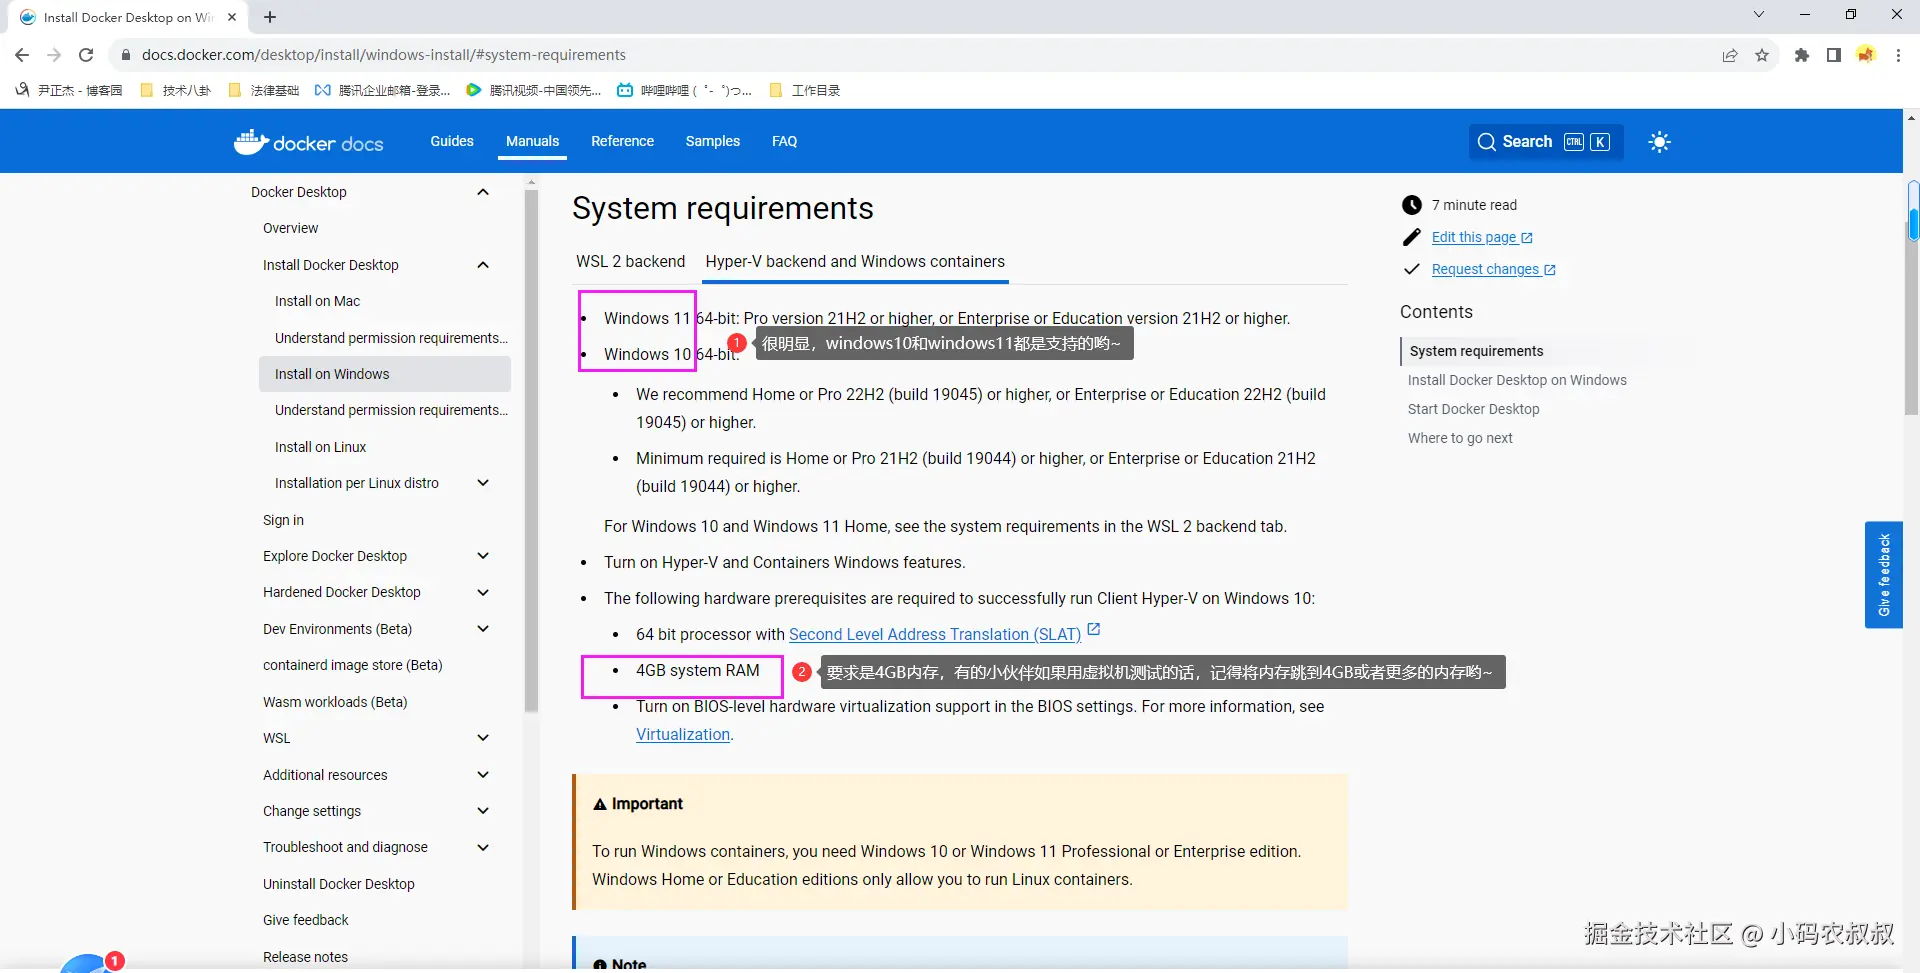Open the browser extensions puzzle icon
Viewport: 1920px width, 973px height.
click(1802, 55)
